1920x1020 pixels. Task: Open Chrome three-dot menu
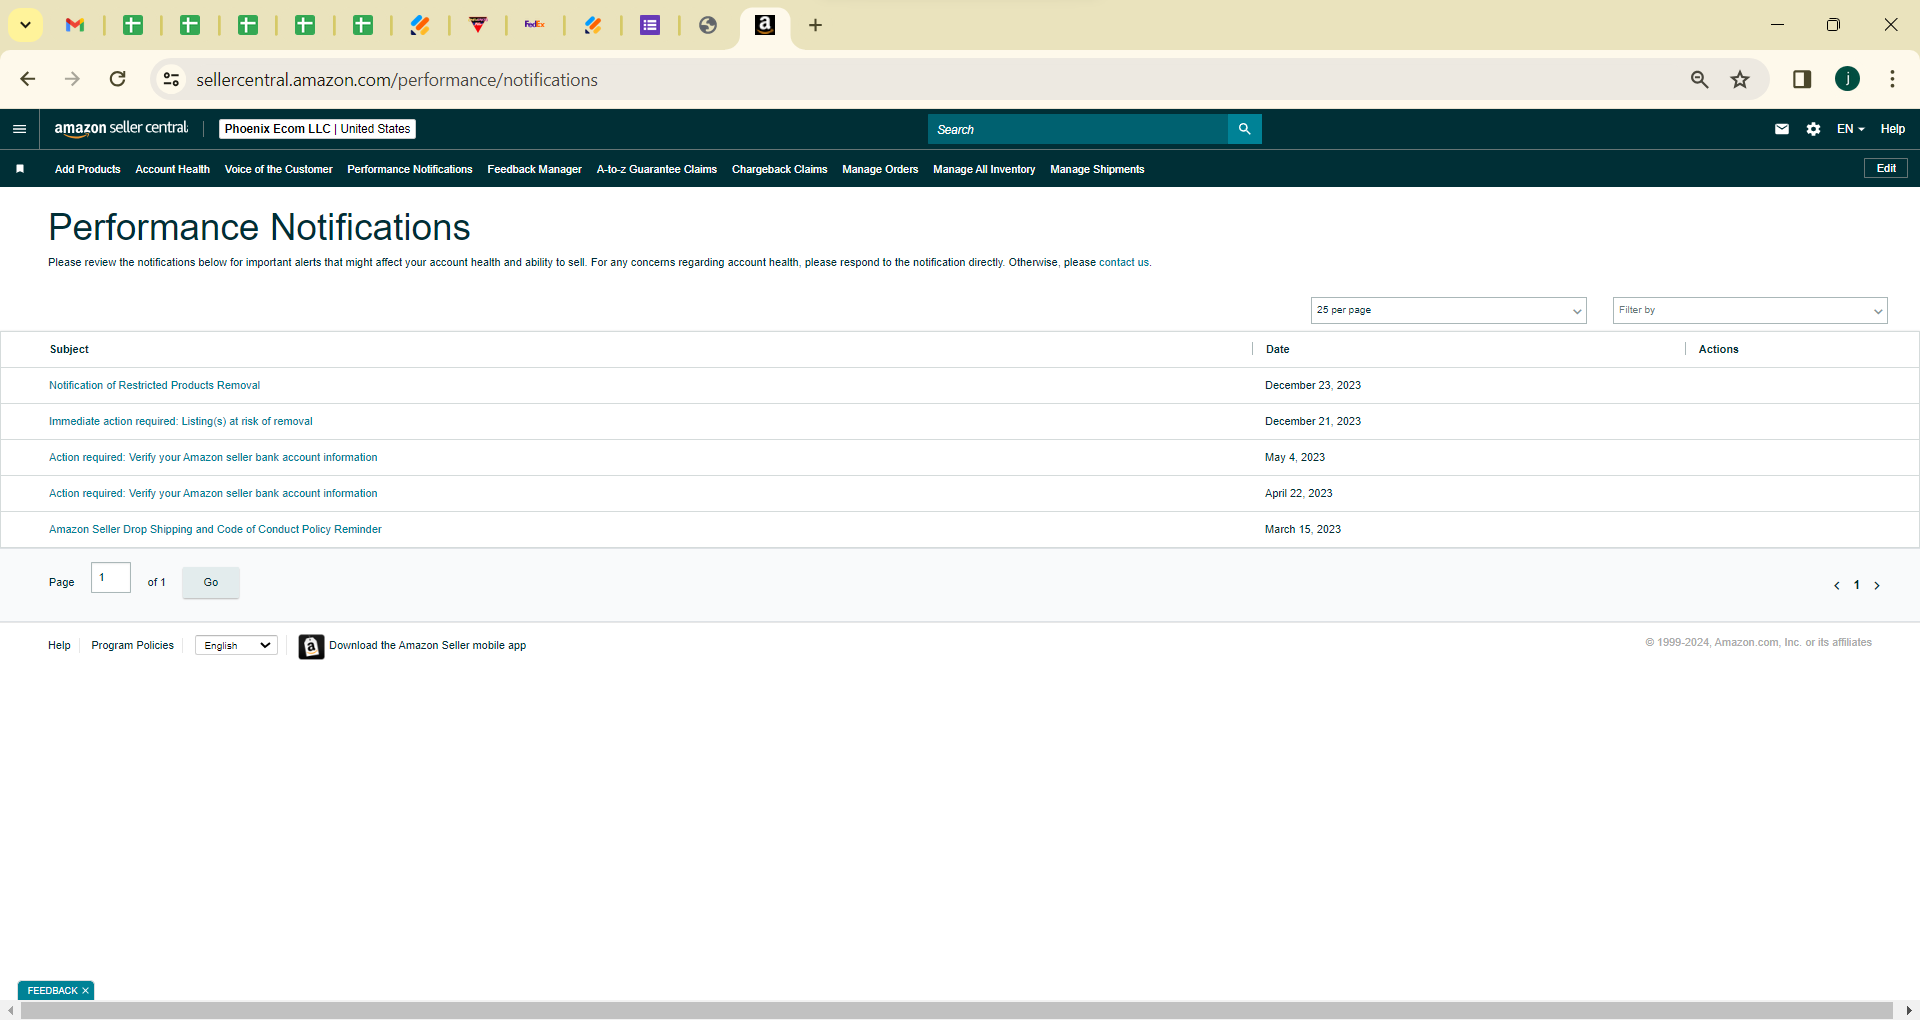pos(1892,79)
